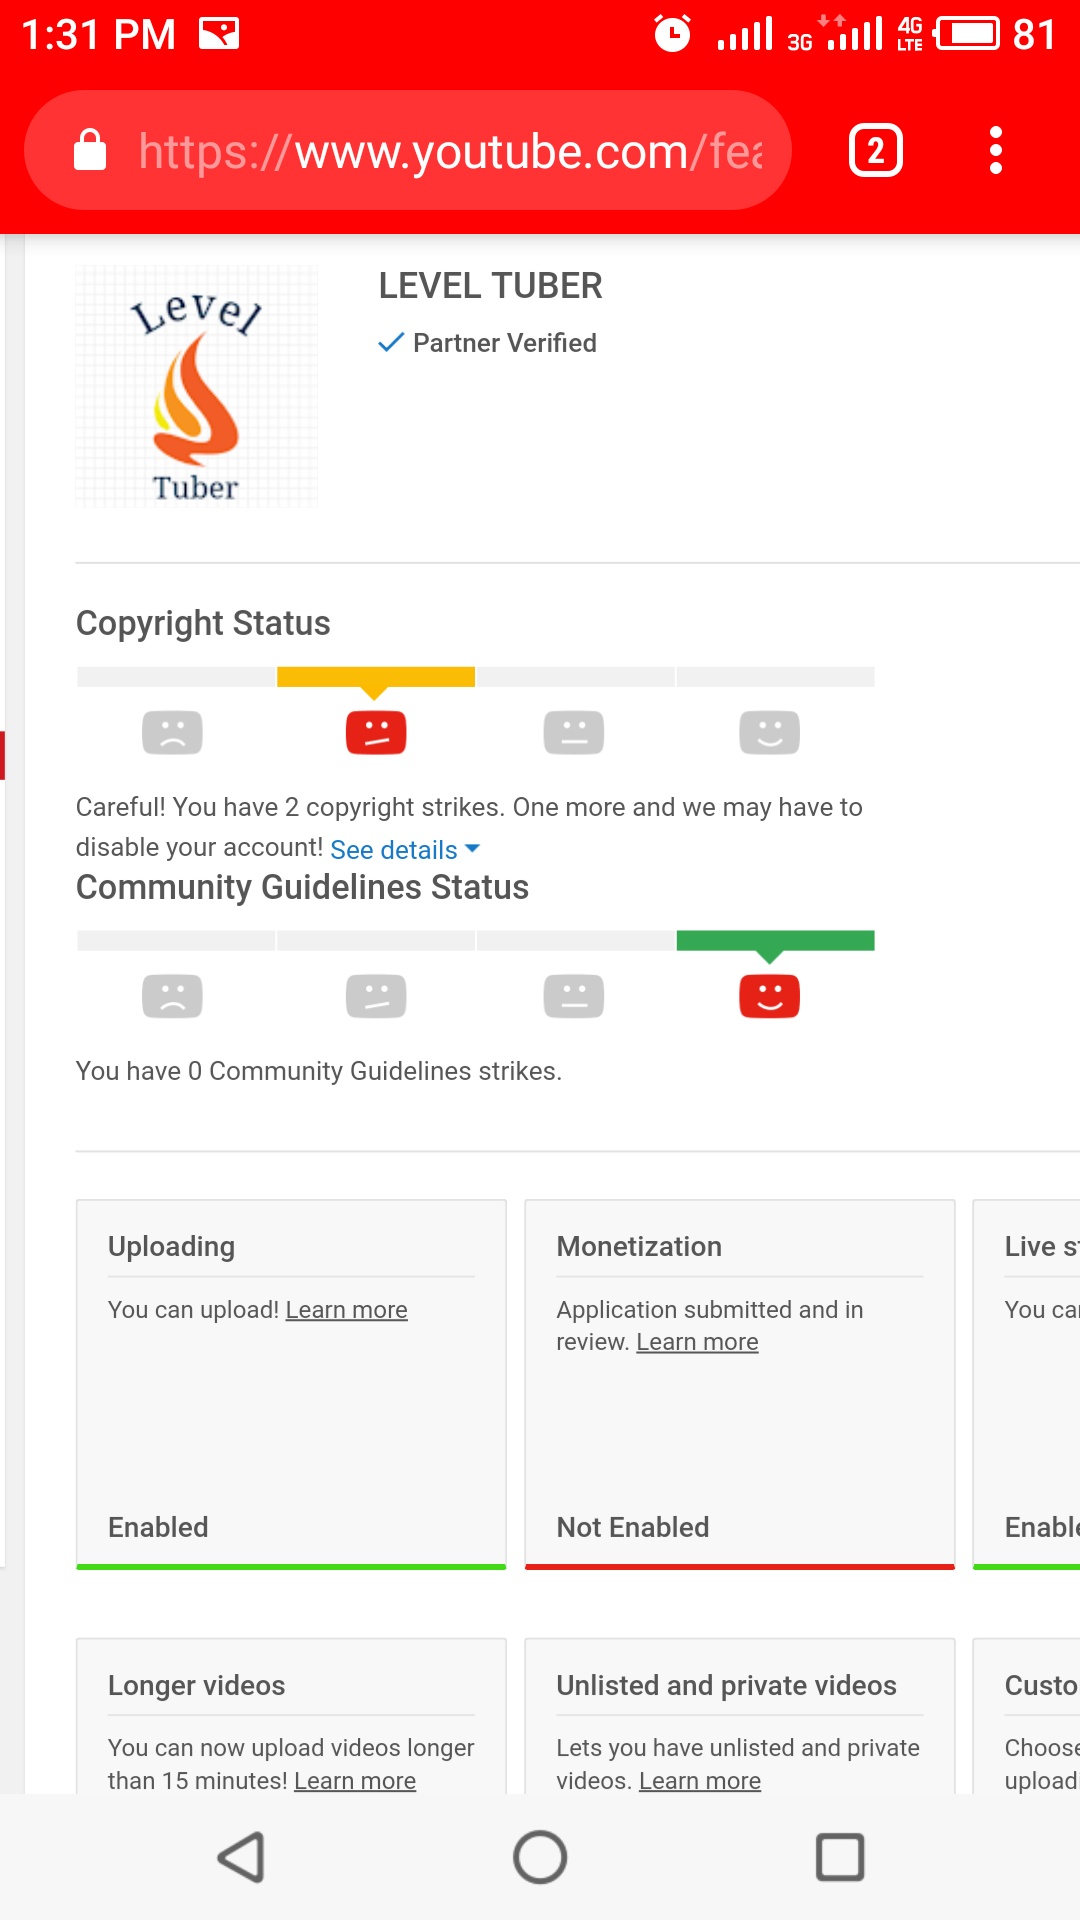The height and width of the screenshot is (1920, 1080).
Task: Tap the image notification icon in status bar
Action: point(219,34)
